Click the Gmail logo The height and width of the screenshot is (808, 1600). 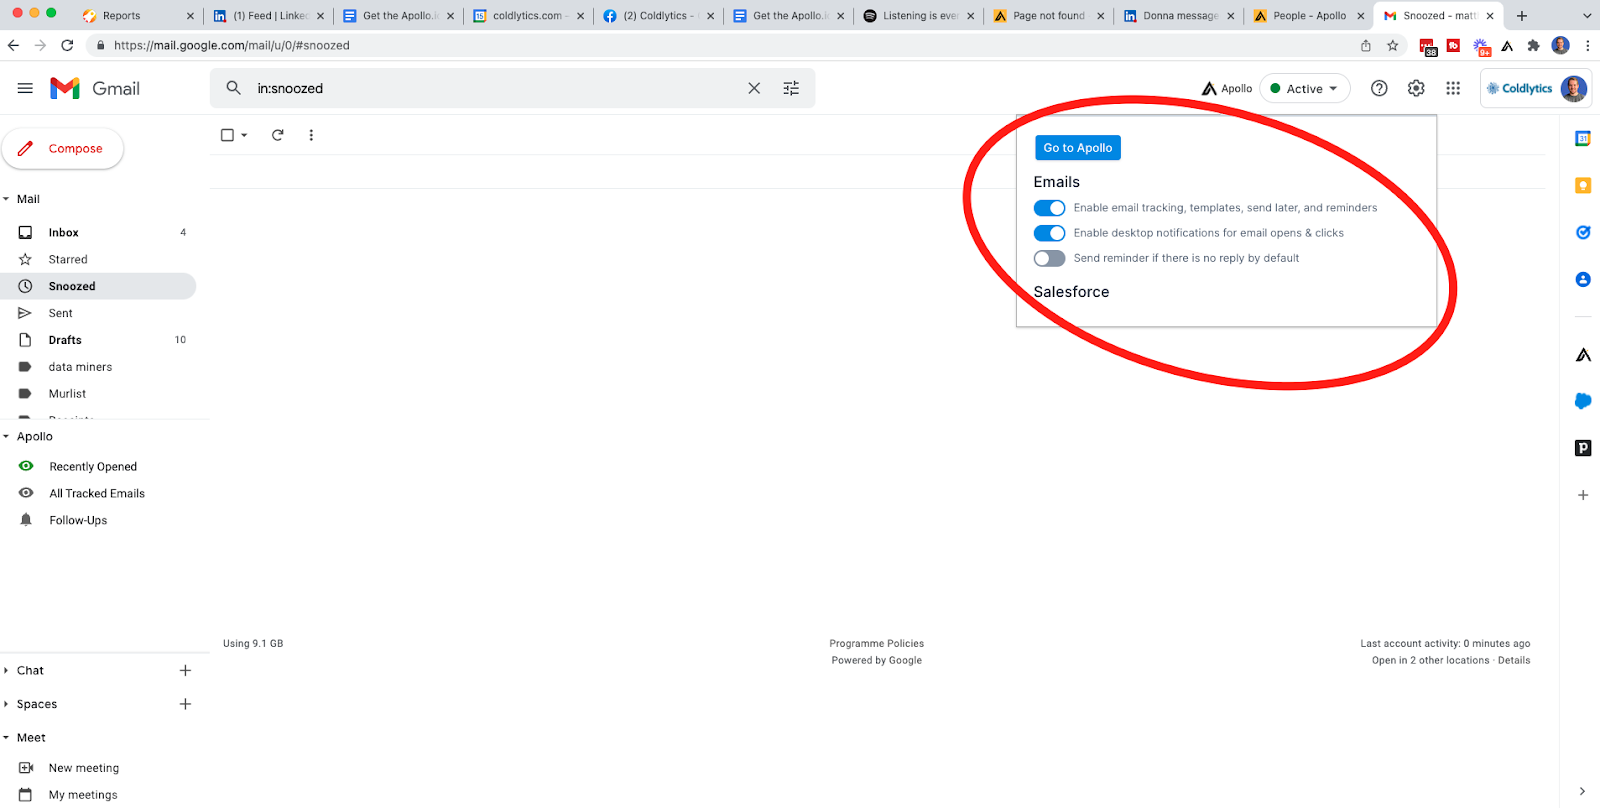[95, 88]
